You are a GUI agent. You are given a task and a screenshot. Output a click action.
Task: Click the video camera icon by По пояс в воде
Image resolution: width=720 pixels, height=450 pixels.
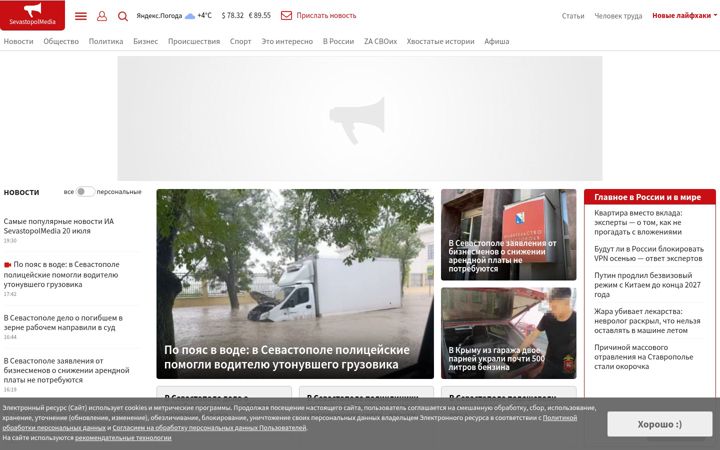click(x=7, y=264)
